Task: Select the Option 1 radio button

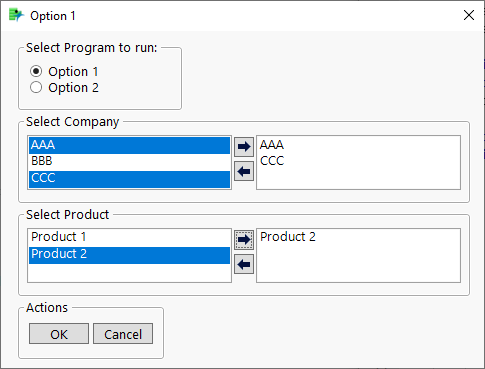Action: pos(36,71)
